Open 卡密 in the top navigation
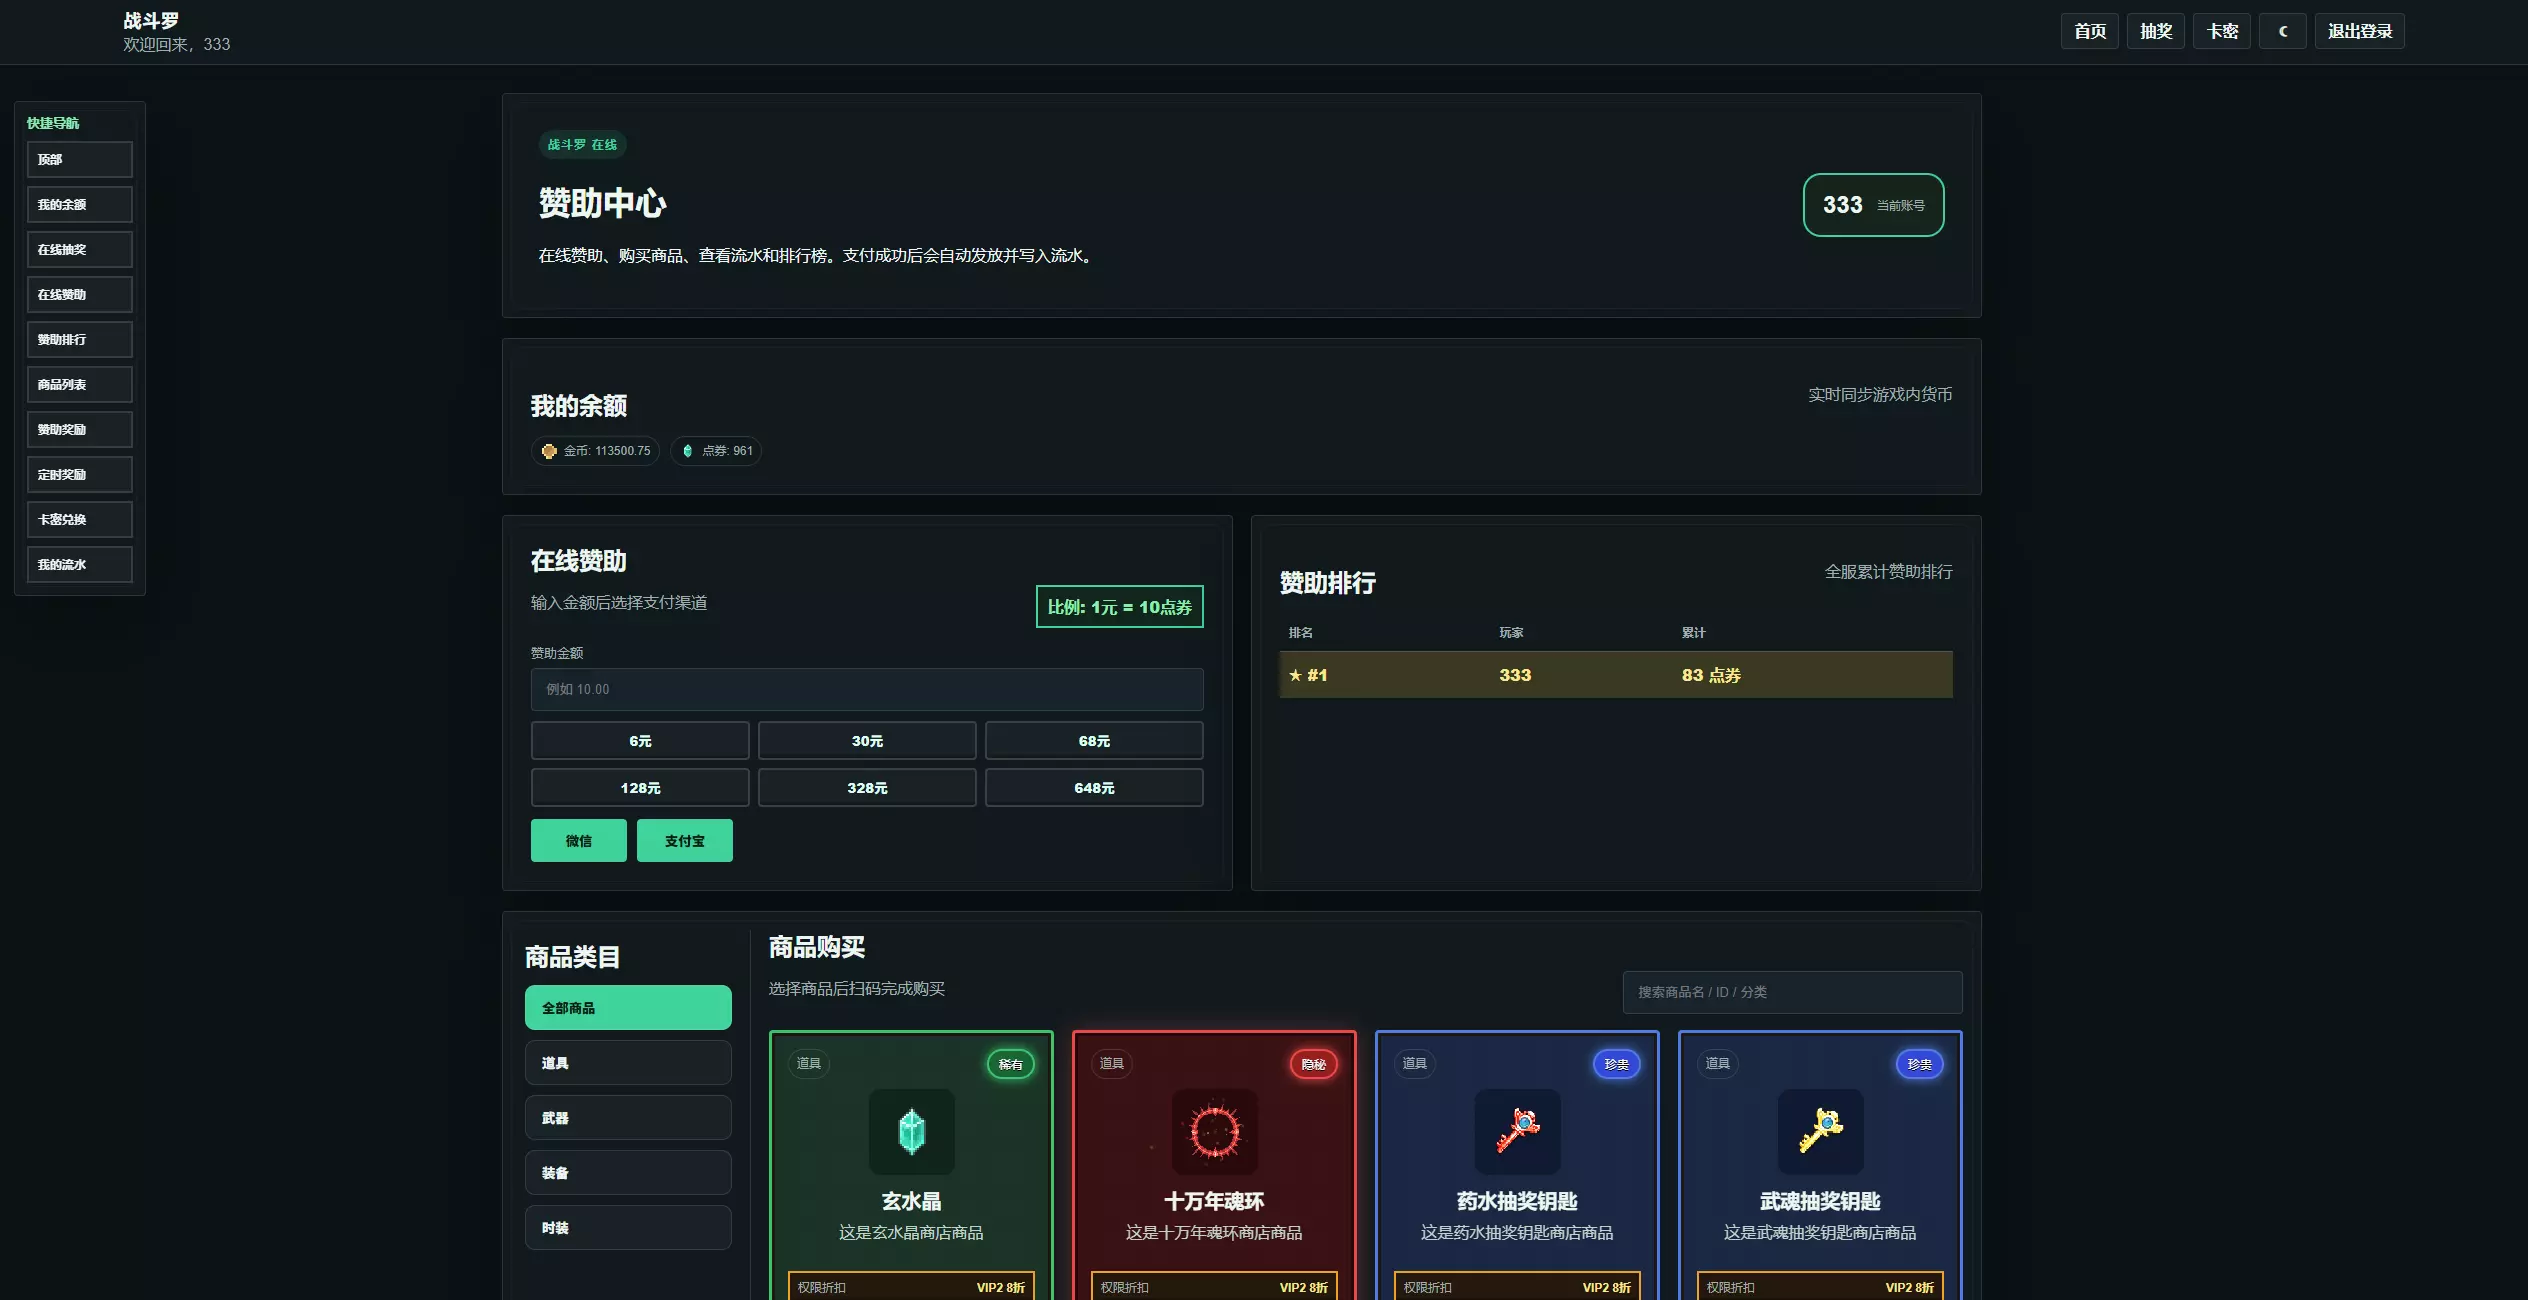 coord(2222,31)
